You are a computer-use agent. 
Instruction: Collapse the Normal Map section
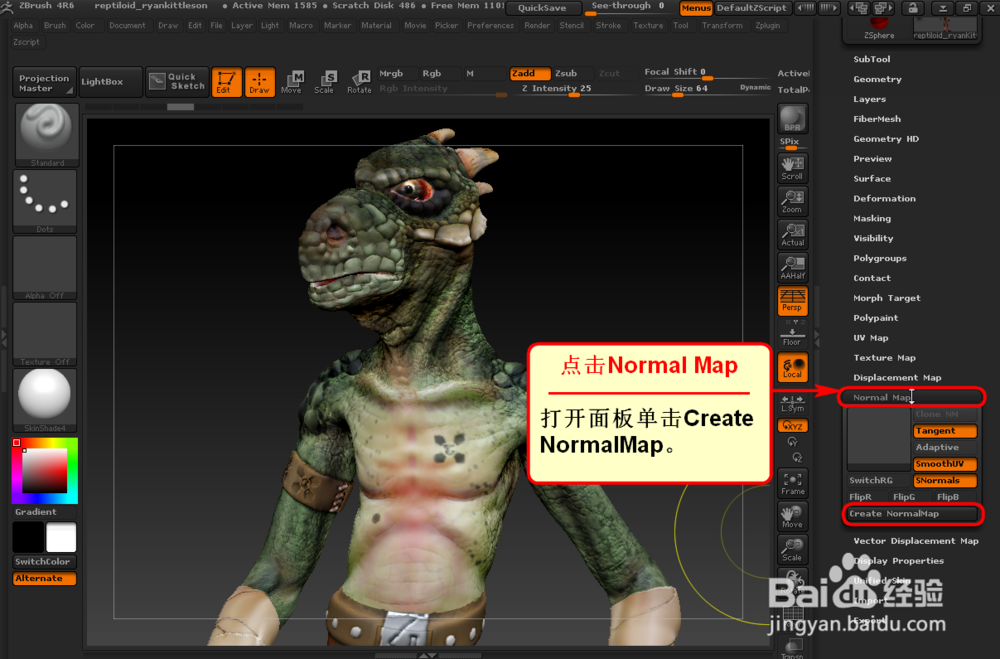pyautogui.click(x=911, y=397)
